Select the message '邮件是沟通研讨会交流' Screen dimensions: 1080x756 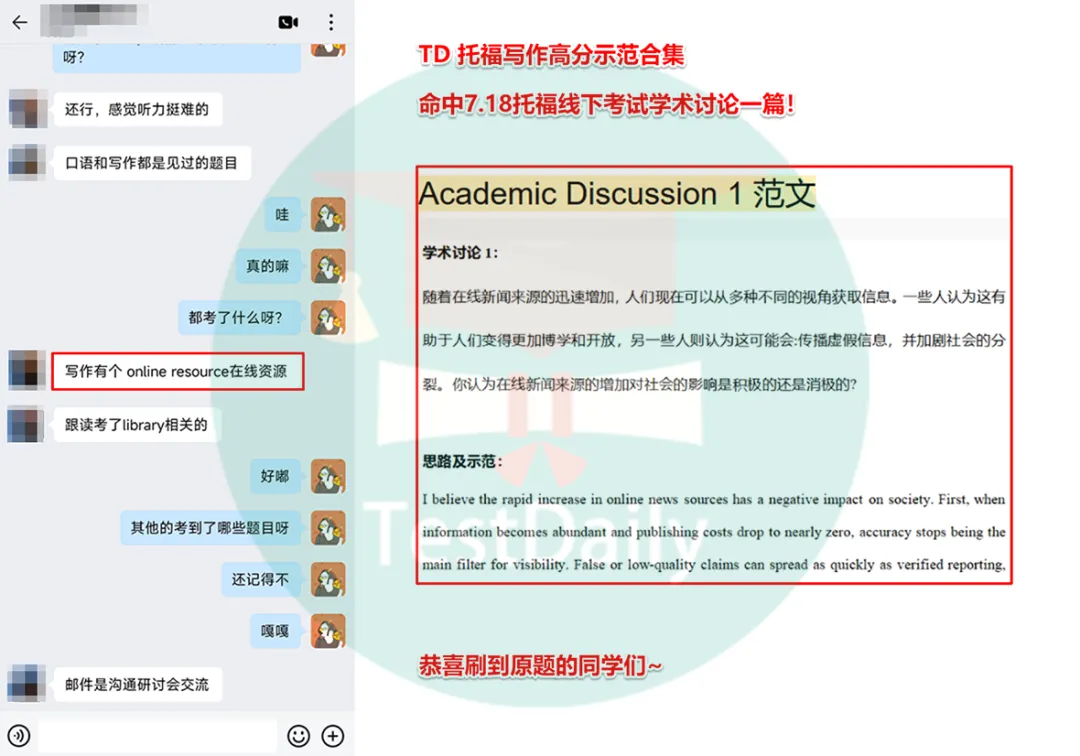click(137, 684)
